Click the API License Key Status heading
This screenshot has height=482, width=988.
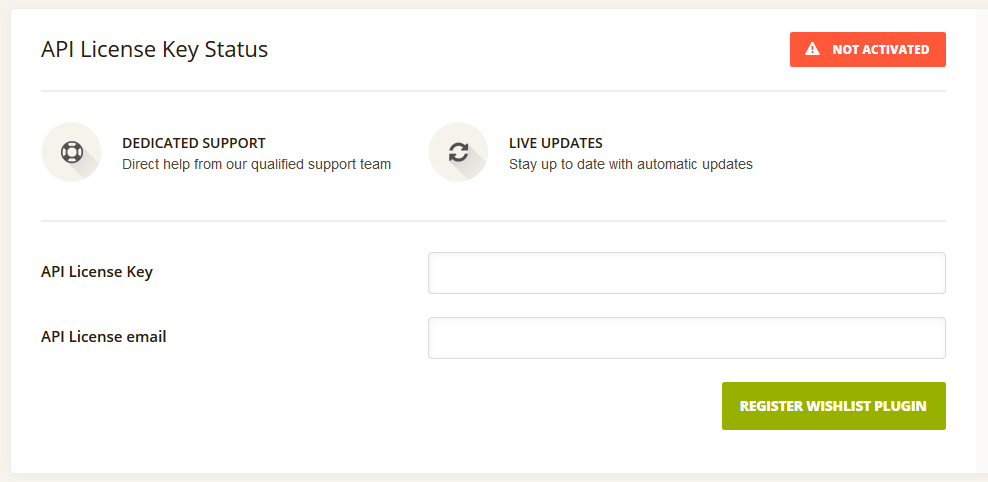pyautogui.click(x=154, y=49)
